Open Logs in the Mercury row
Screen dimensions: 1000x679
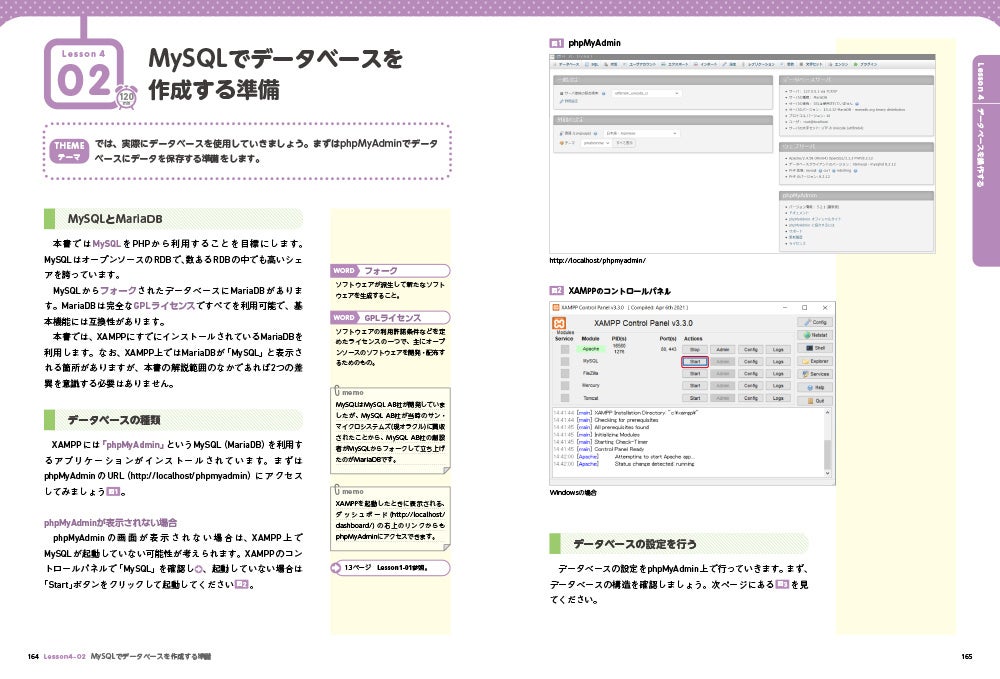point(778,386)
